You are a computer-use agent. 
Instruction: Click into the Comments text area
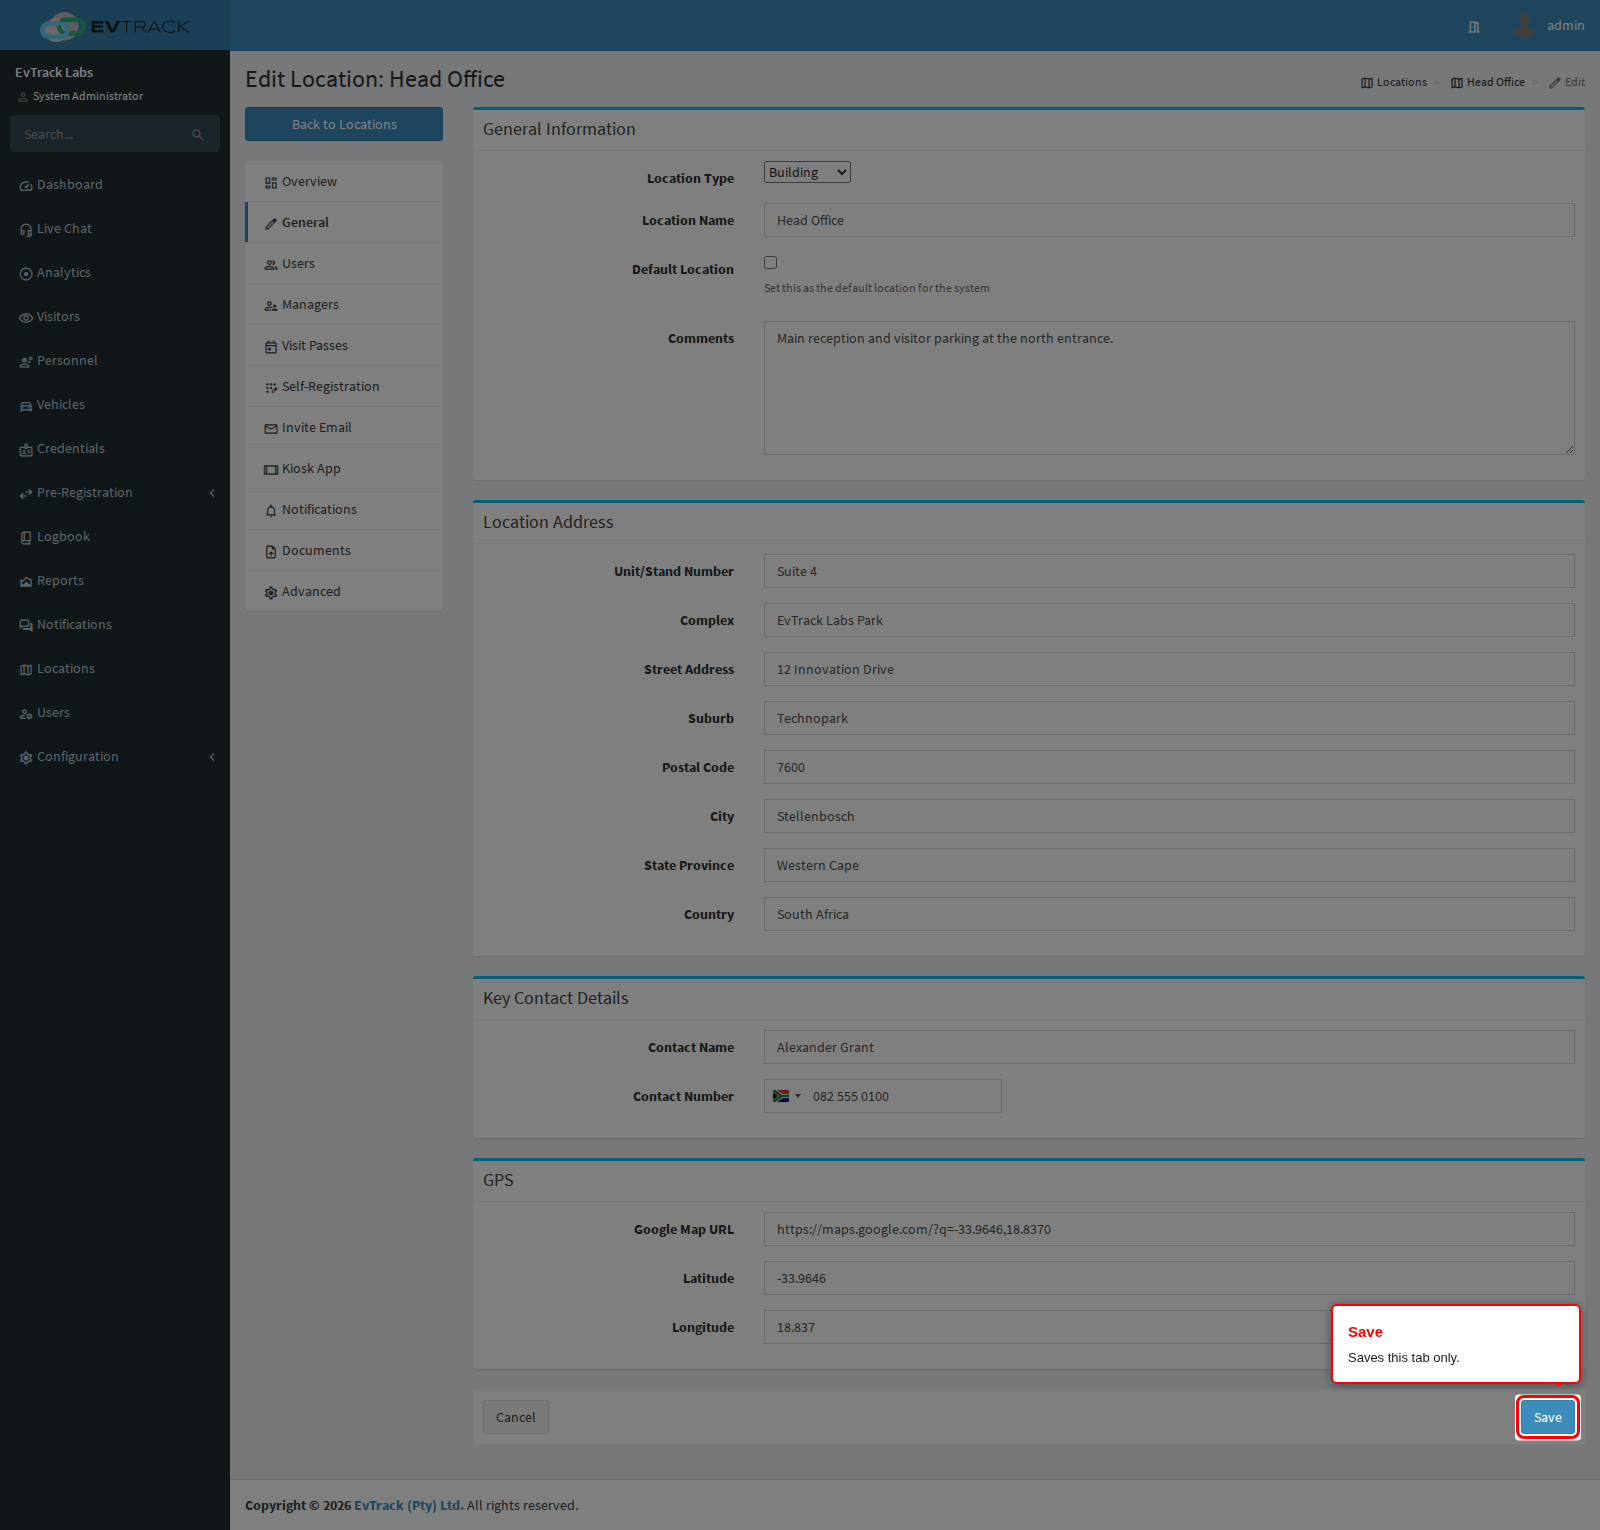[x=1169, y=388]
